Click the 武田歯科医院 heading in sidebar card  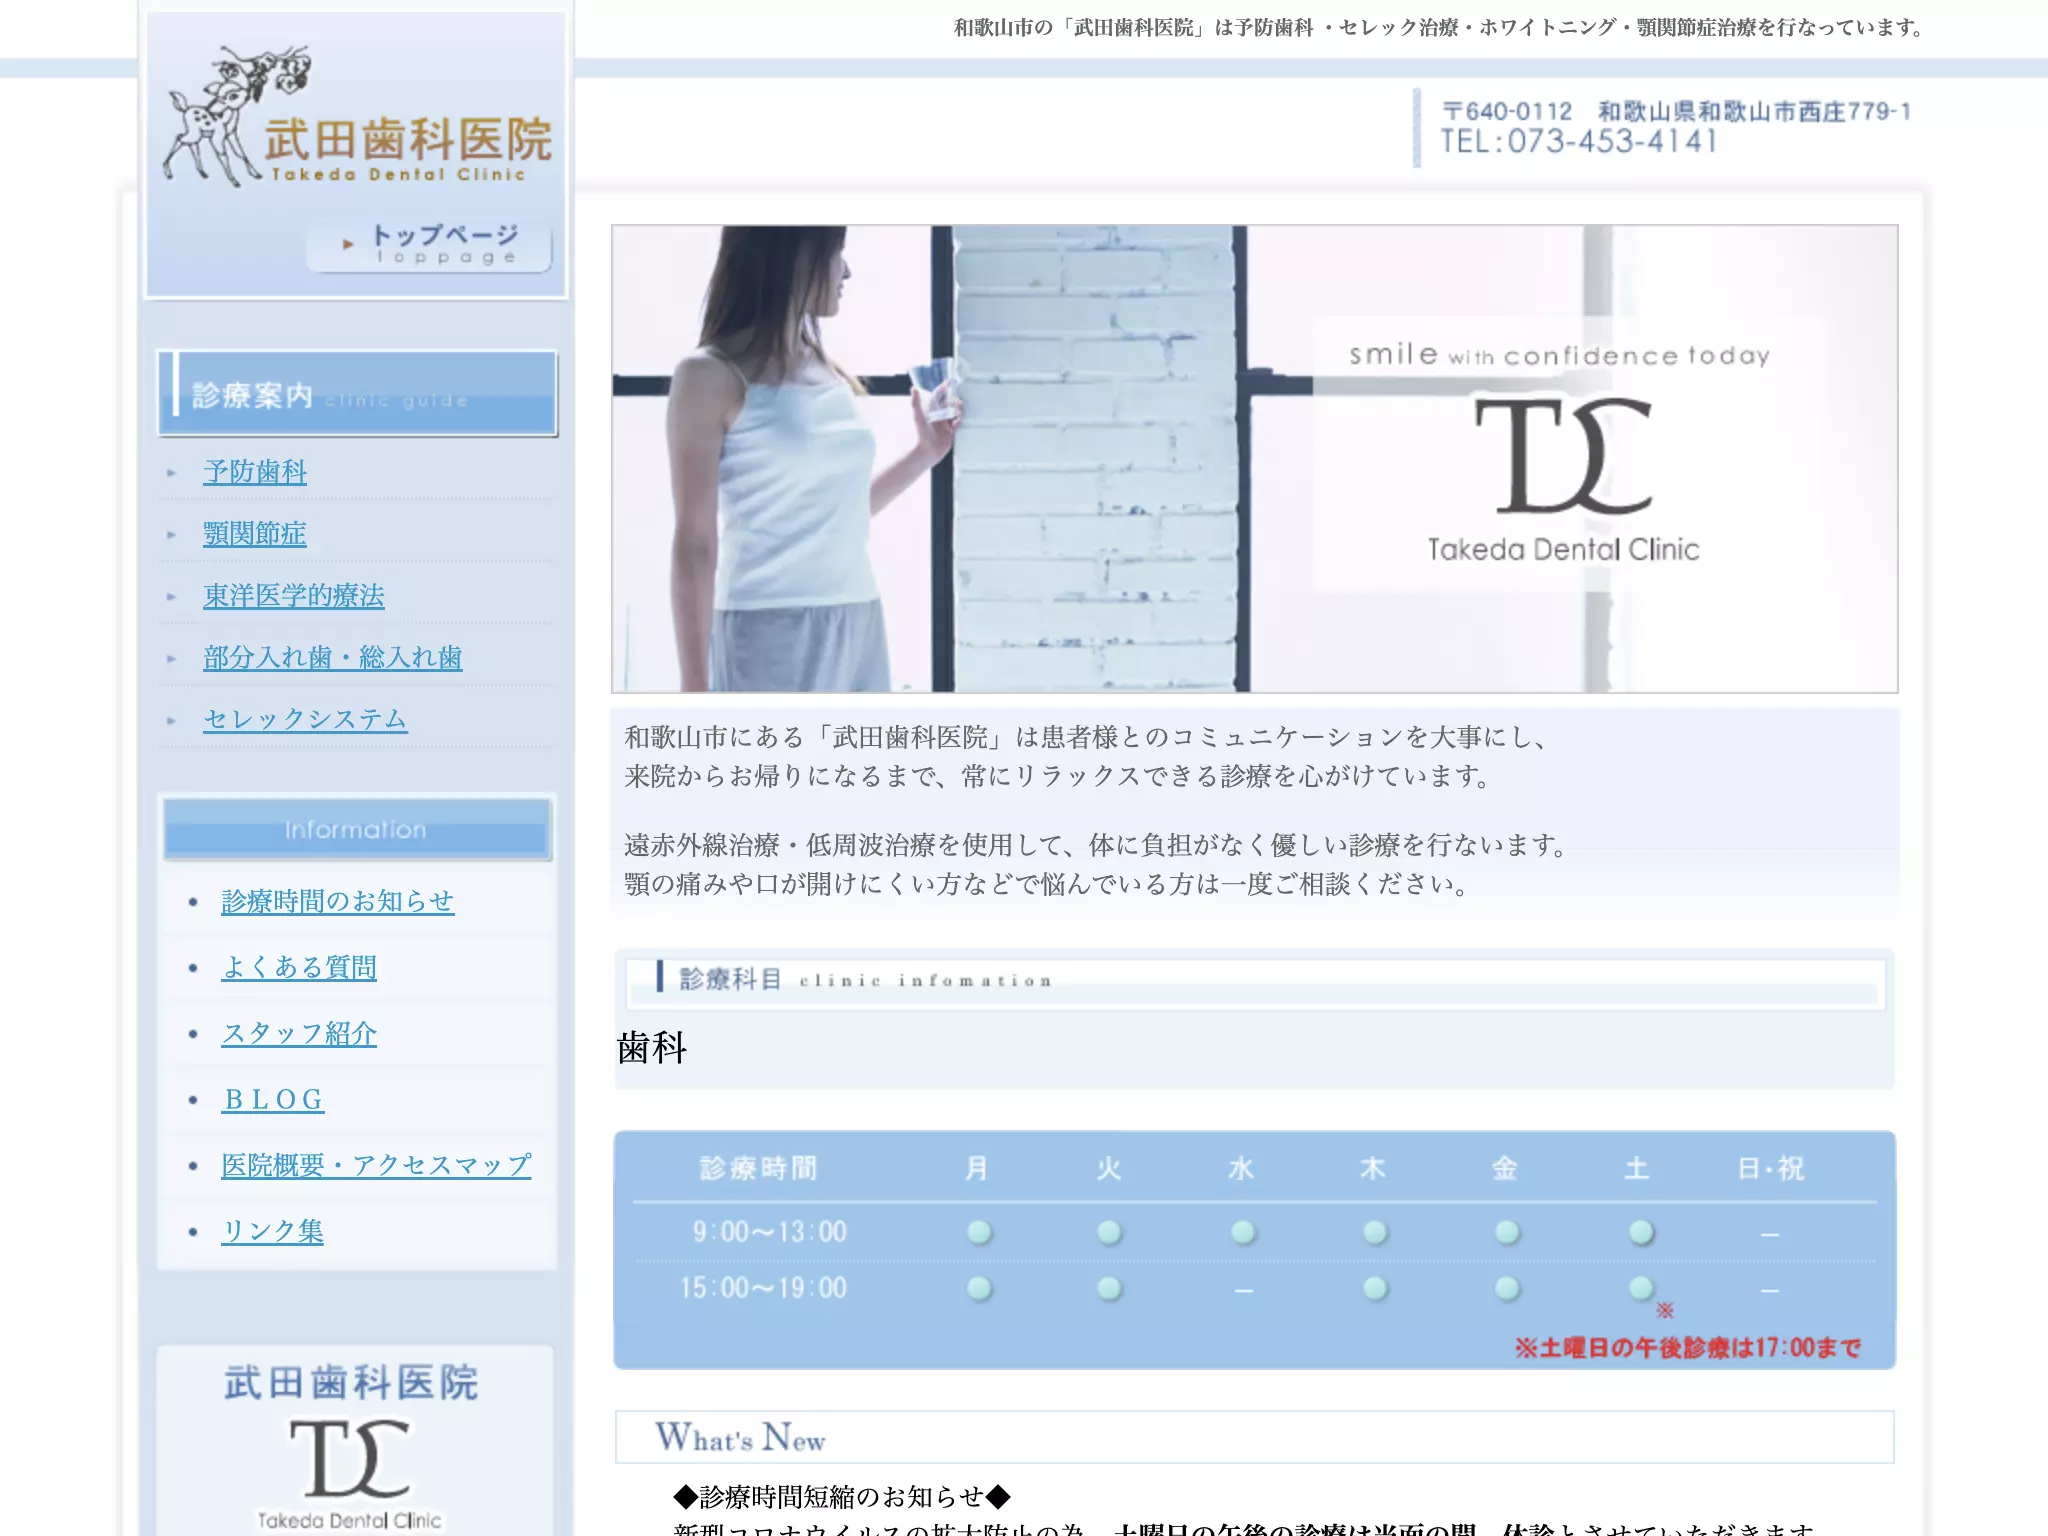pos(351,1383)
